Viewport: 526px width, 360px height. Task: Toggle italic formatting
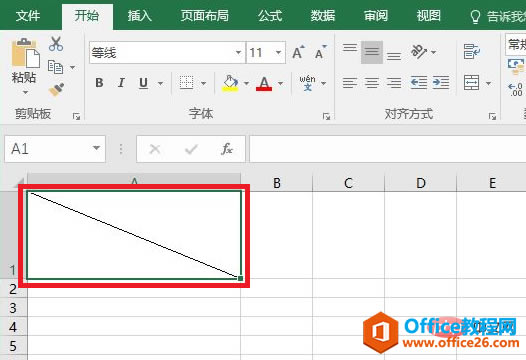(121, 83)
